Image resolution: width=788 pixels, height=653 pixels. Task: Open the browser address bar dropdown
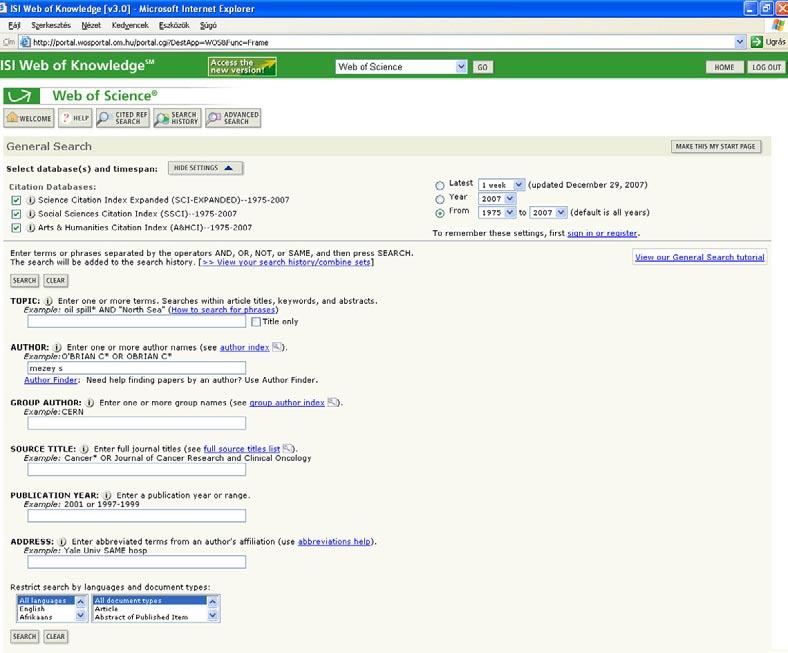(x=740, y=42)
